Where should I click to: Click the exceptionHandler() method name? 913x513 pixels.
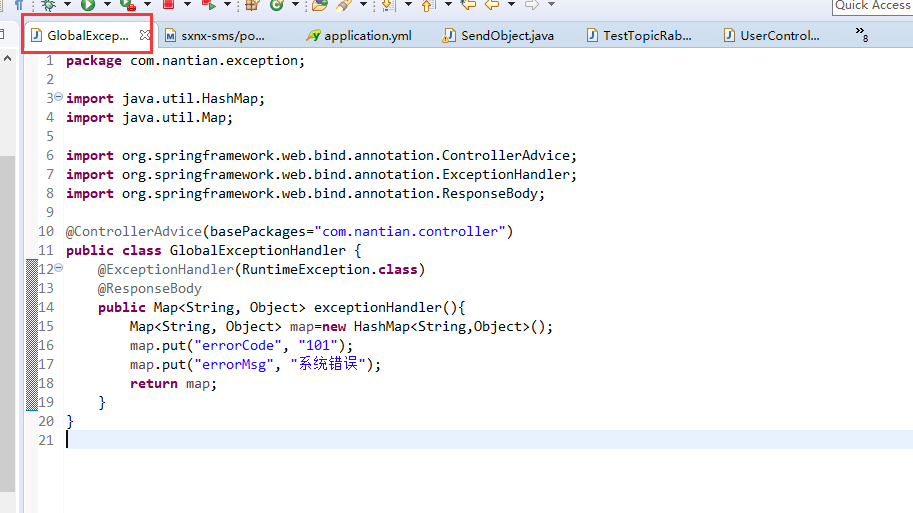385,307
